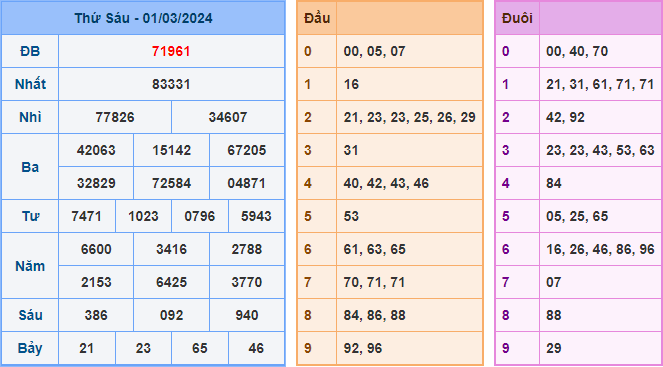
Task: Click fifth prize number 3416
Action: click(171, 249)
